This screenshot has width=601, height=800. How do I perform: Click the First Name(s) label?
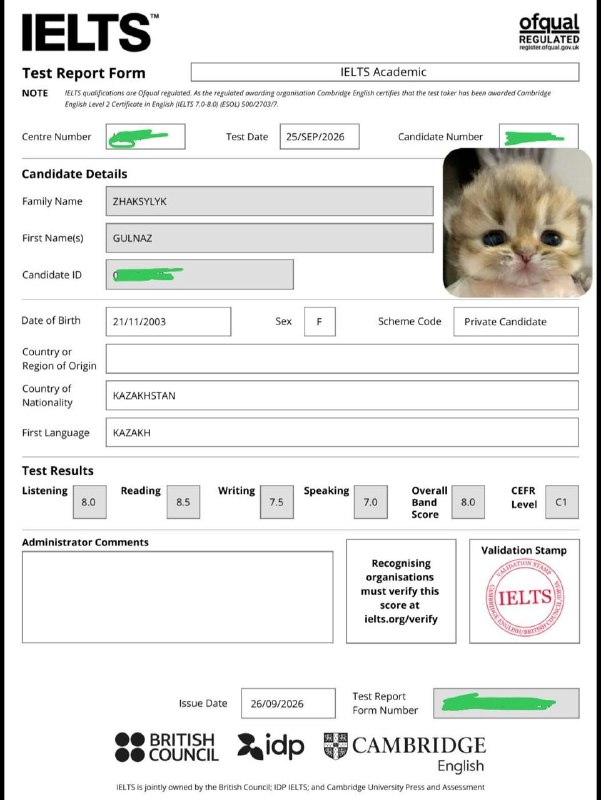click(x=53, y=238)
